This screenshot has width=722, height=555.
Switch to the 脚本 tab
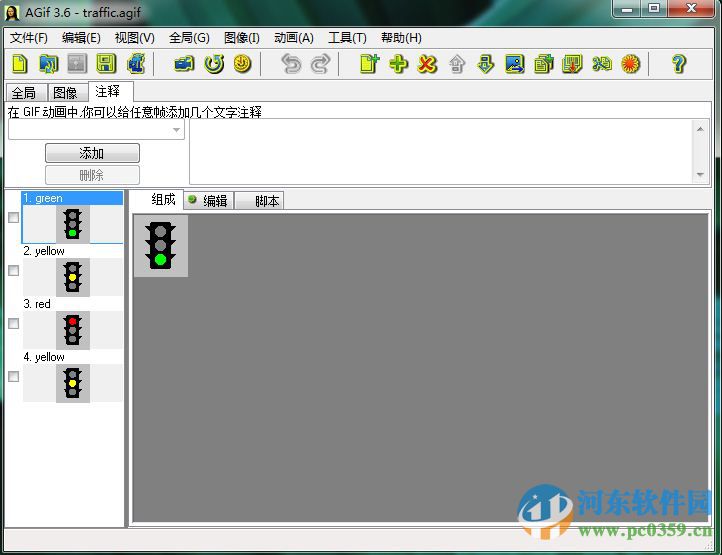pos(260,201)
